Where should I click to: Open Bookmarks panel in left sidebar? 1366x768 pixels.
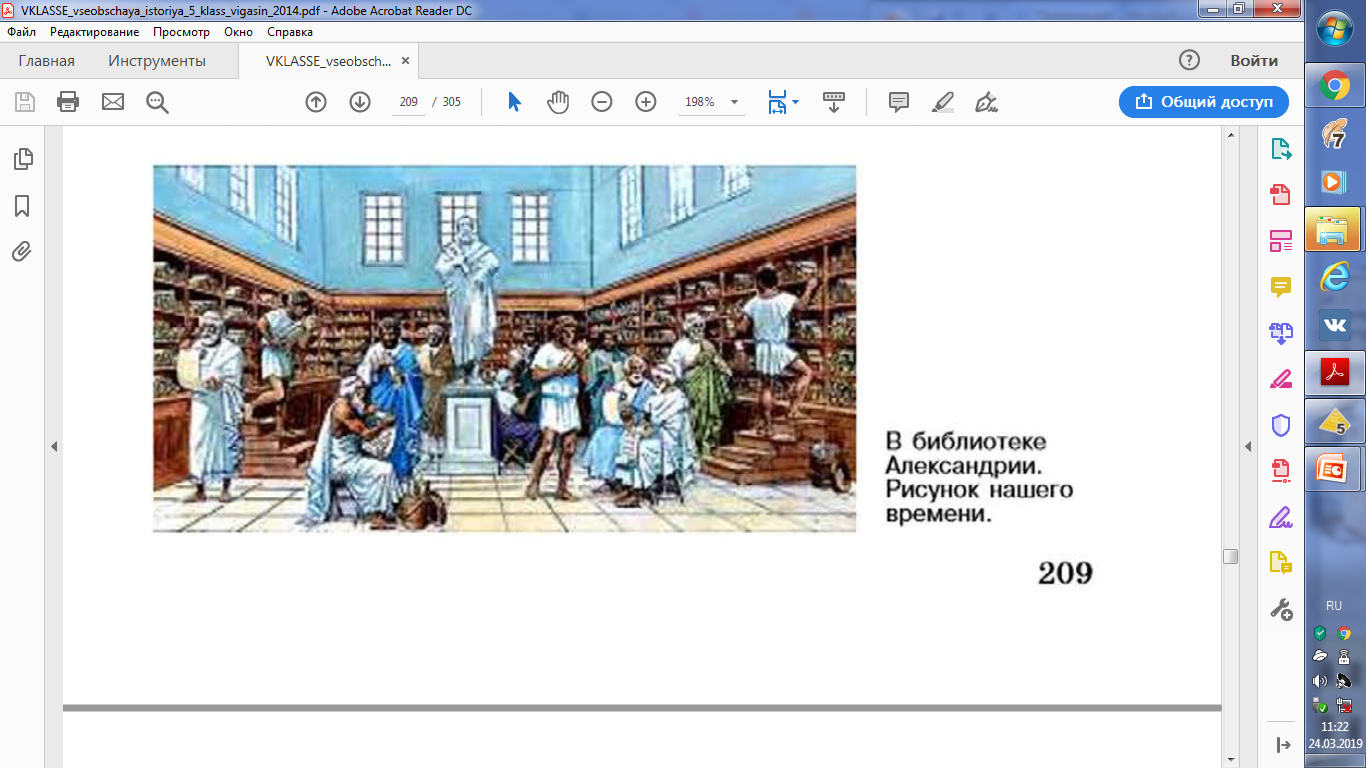22,206
